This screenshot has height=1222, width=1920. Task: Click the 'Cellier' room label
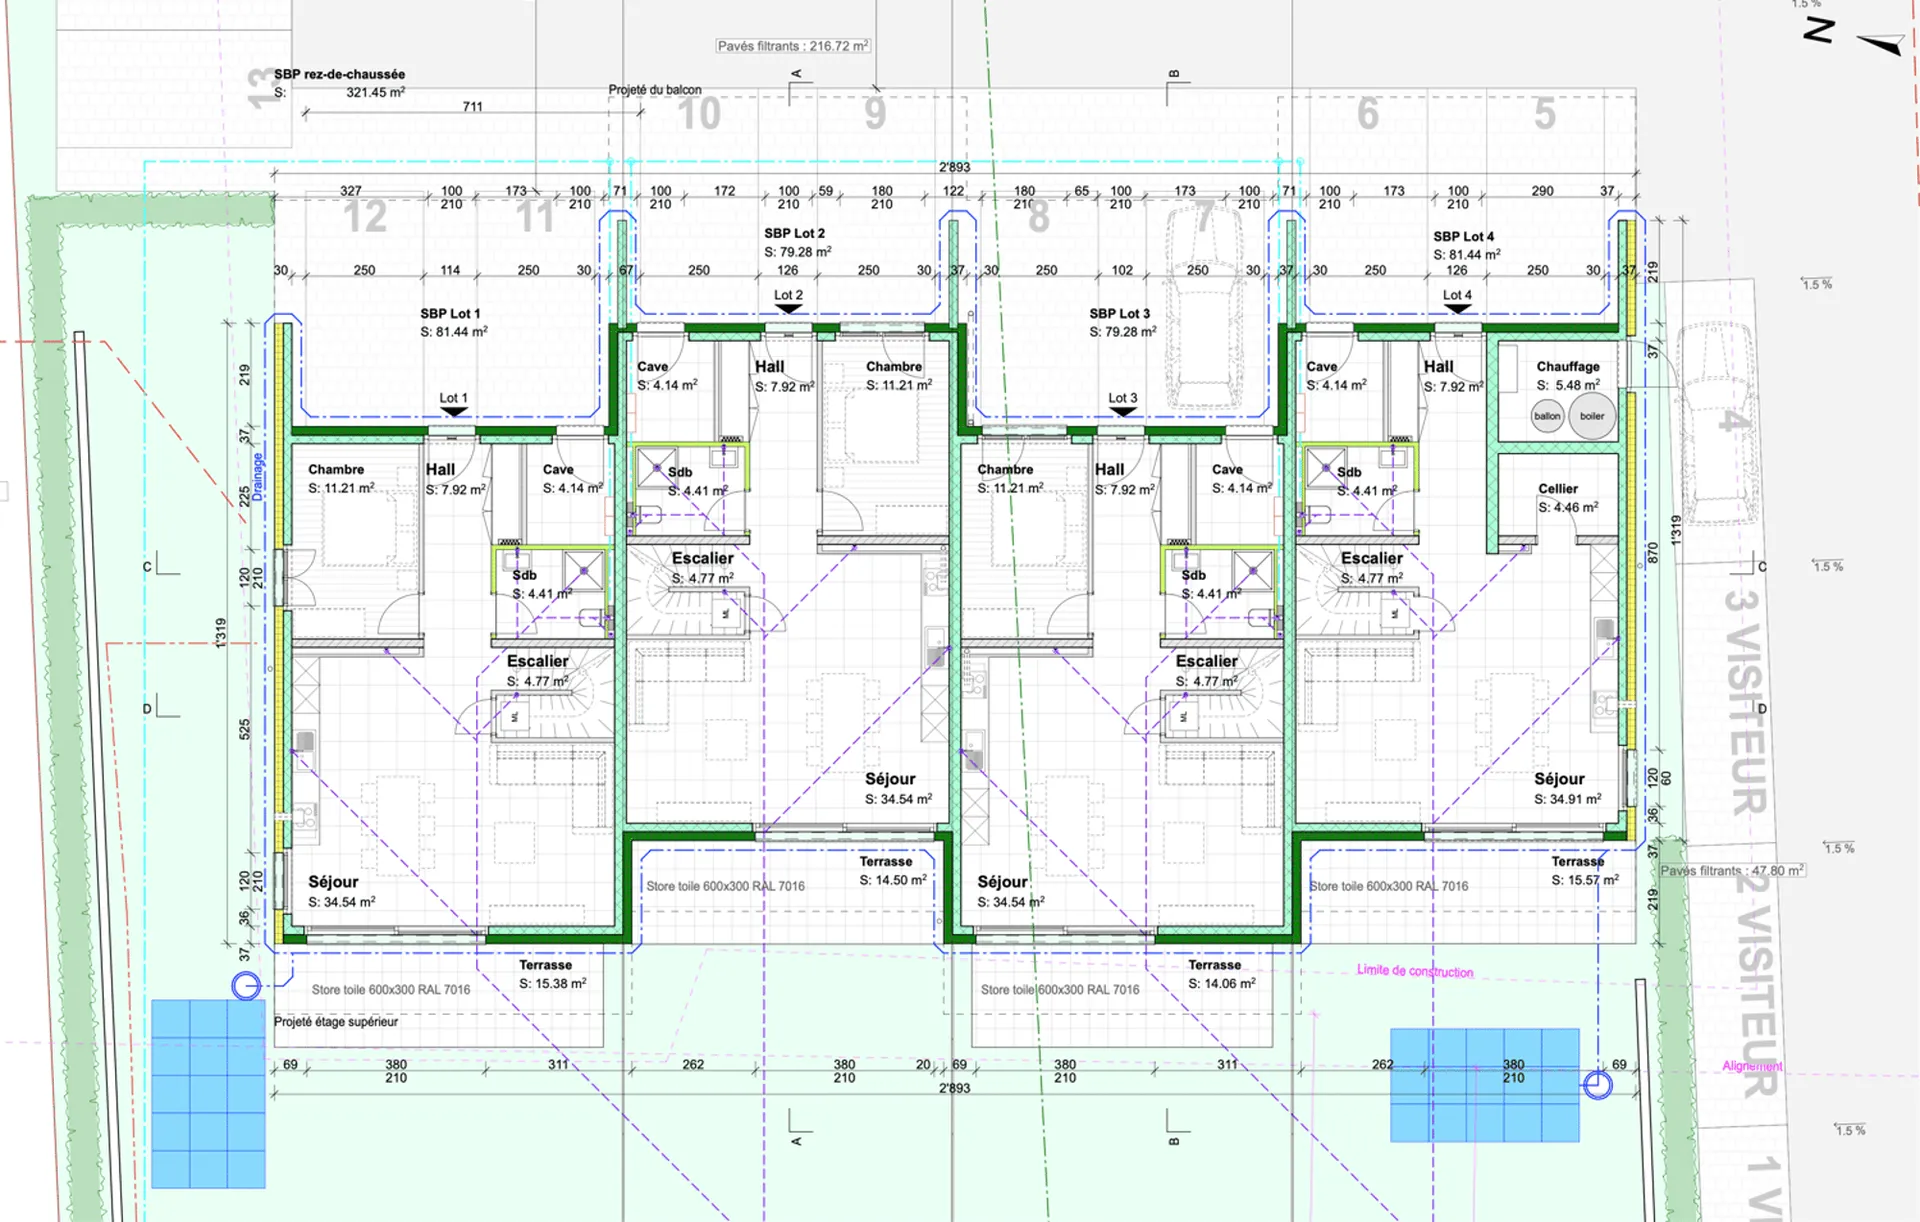tap(1558, 489)
